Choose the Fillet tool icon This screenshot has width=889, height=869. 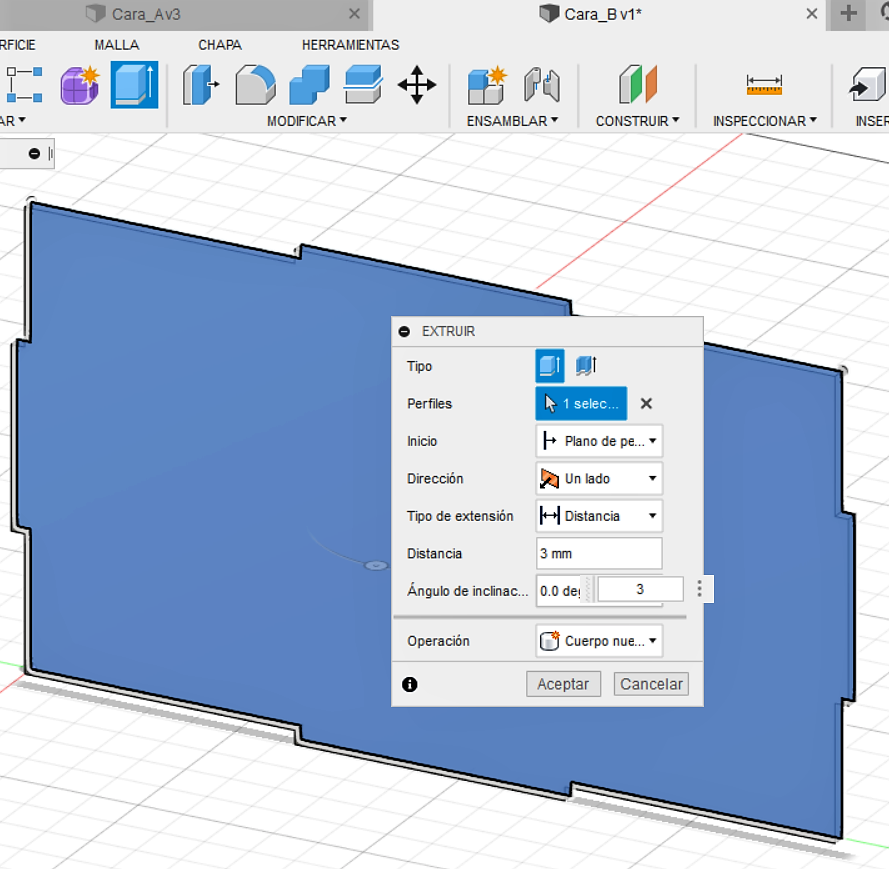[x=255, y=85]
